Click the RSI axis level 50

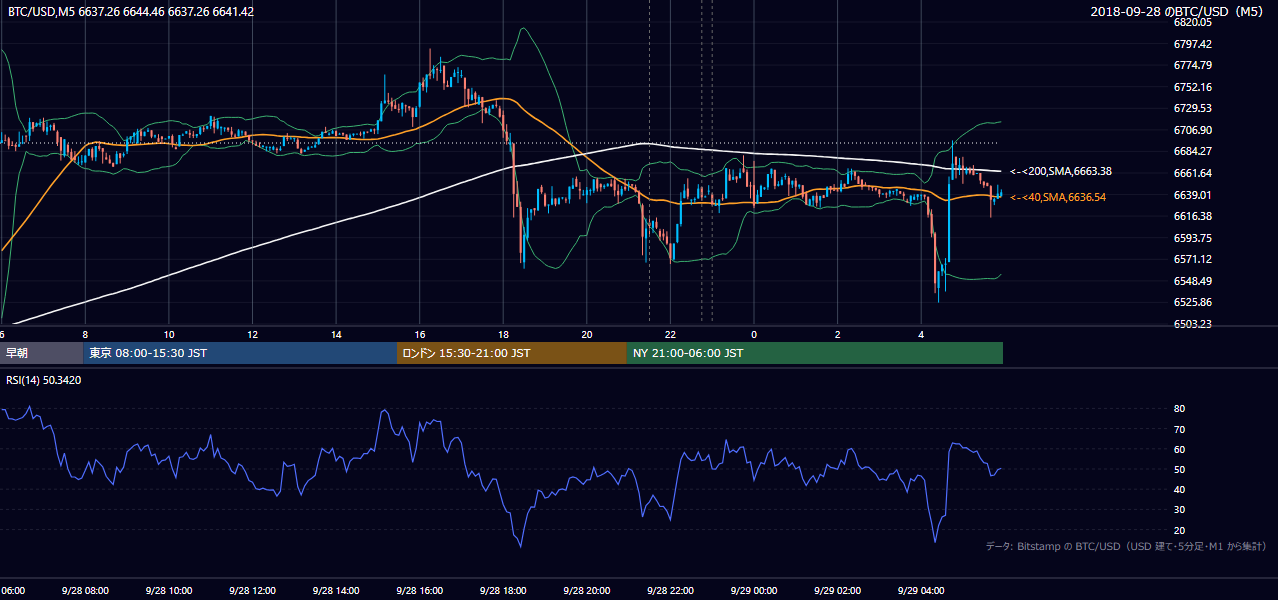1179,469
